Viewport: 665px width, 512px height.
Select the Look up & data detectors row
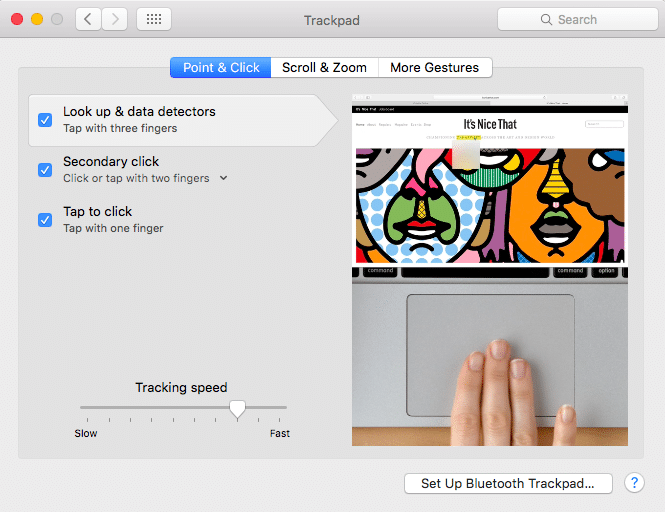[183, 120]
